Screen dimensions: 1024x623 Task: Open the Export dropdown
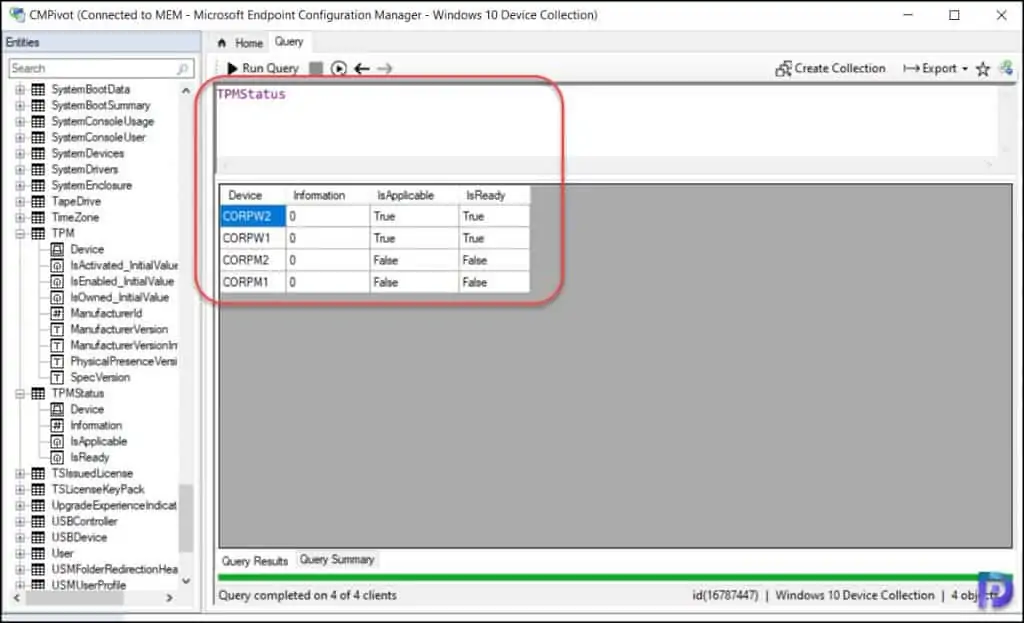click(x=935, y=68)
